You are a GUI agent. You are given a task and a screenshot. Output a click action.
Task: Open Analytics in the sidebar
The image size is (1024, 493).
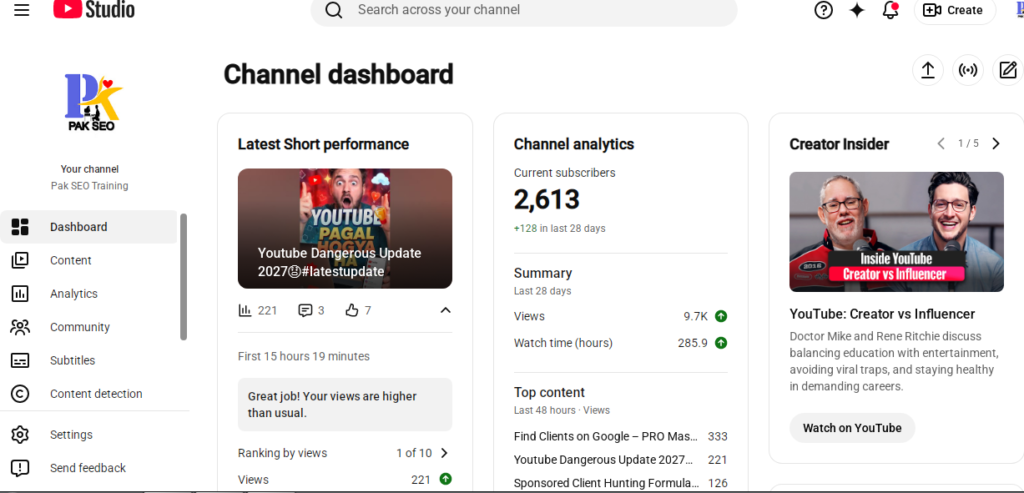pyautogui.click(x=89, y=293)
